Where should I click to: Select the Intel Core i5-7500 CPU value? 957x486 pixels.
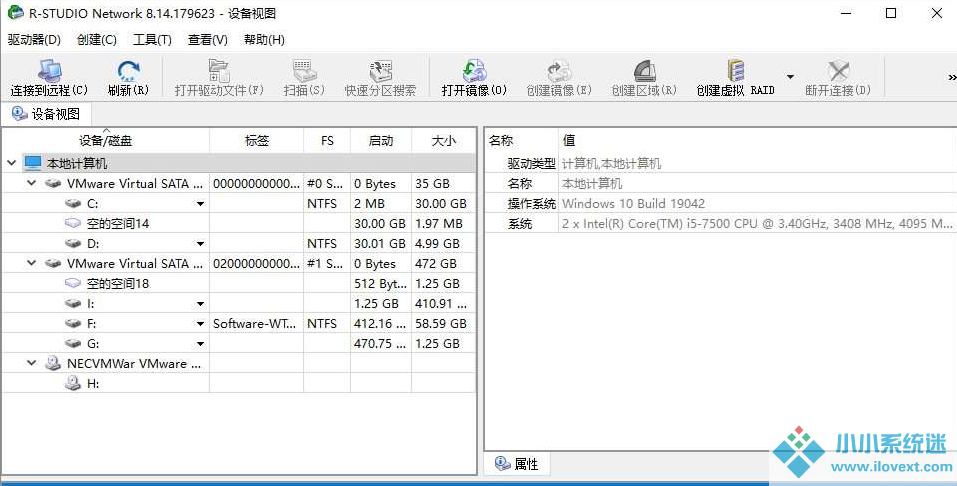tap(757, 223)
